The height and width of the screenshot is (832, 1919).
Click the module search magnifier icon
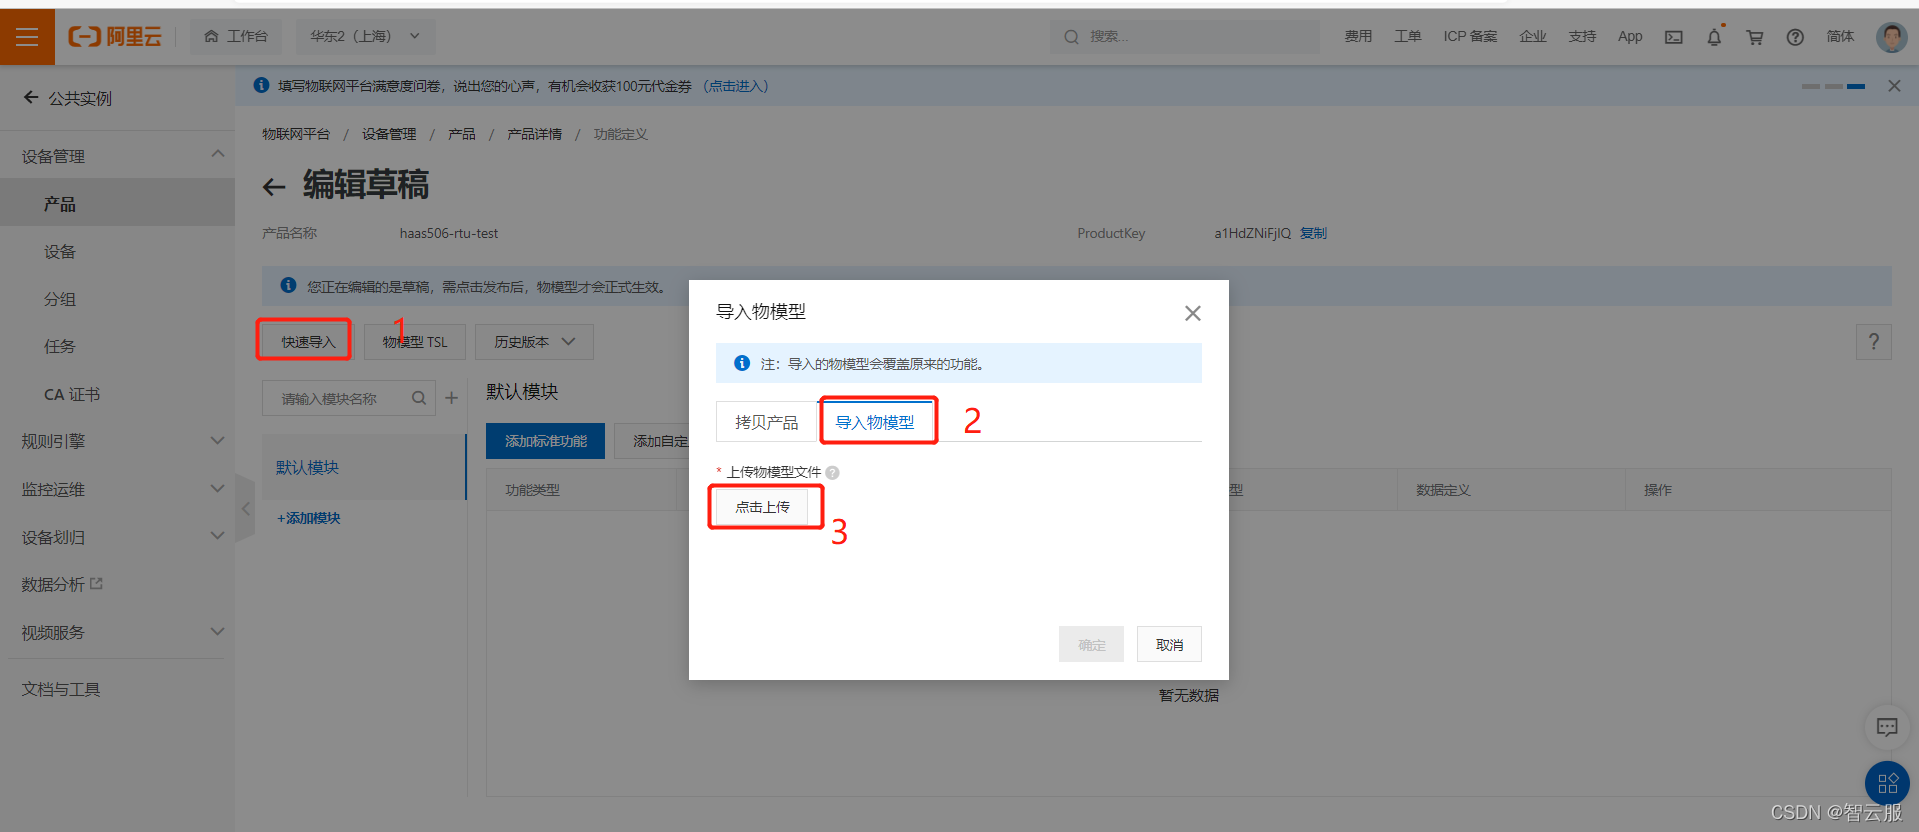pos(419,398)
